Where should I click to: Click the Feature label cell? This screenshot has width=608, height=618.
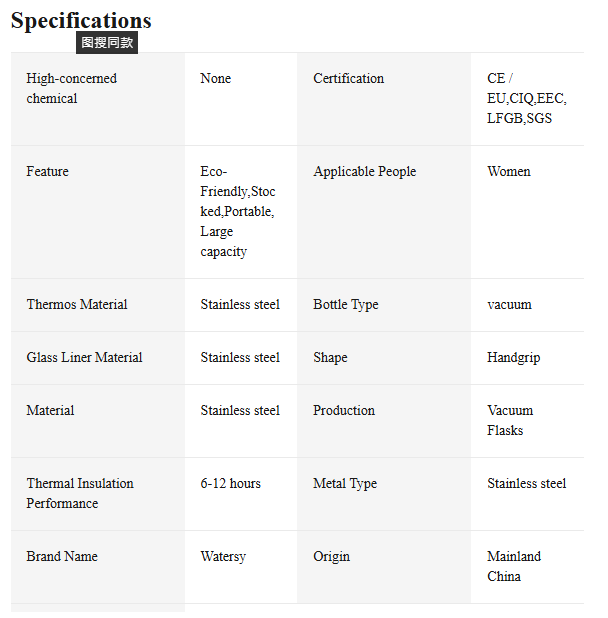click(x=48, y=172)
